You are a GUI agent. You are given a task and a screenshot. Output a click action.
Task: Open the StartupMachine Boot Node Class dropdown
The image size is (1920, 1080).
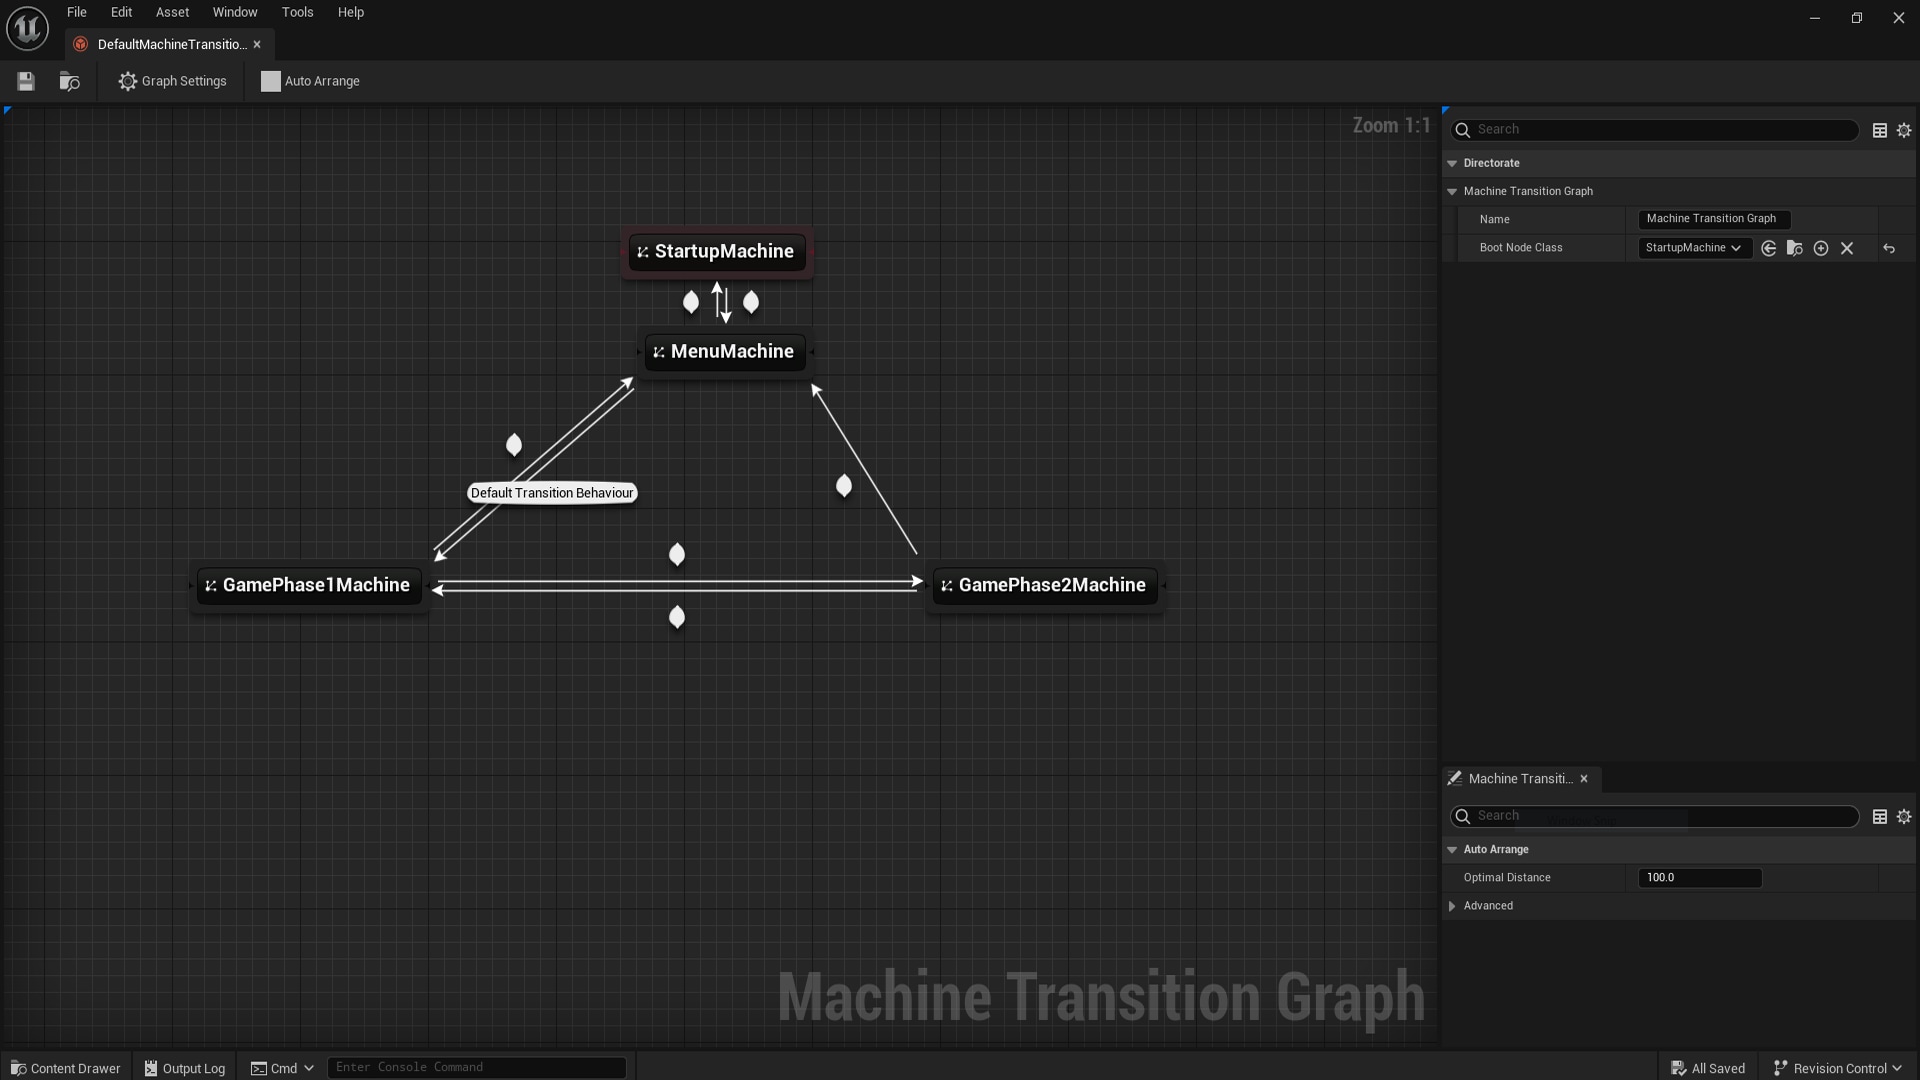coord(1695,248)
